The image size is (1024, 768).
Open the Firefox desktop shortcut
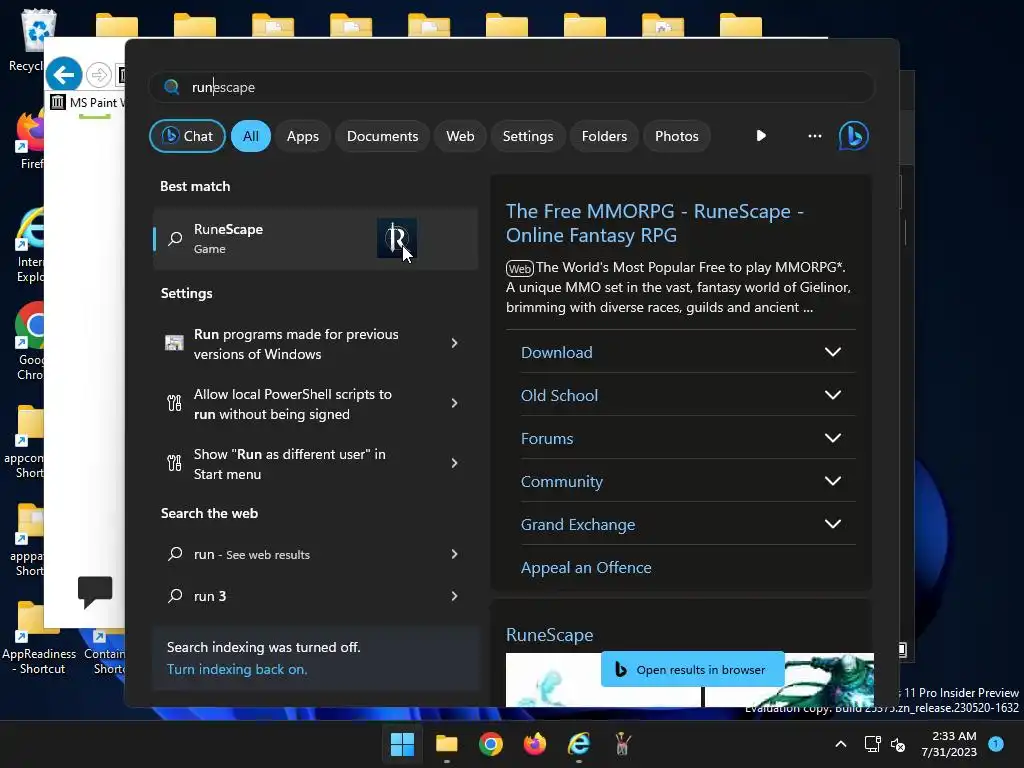[29, 140]
